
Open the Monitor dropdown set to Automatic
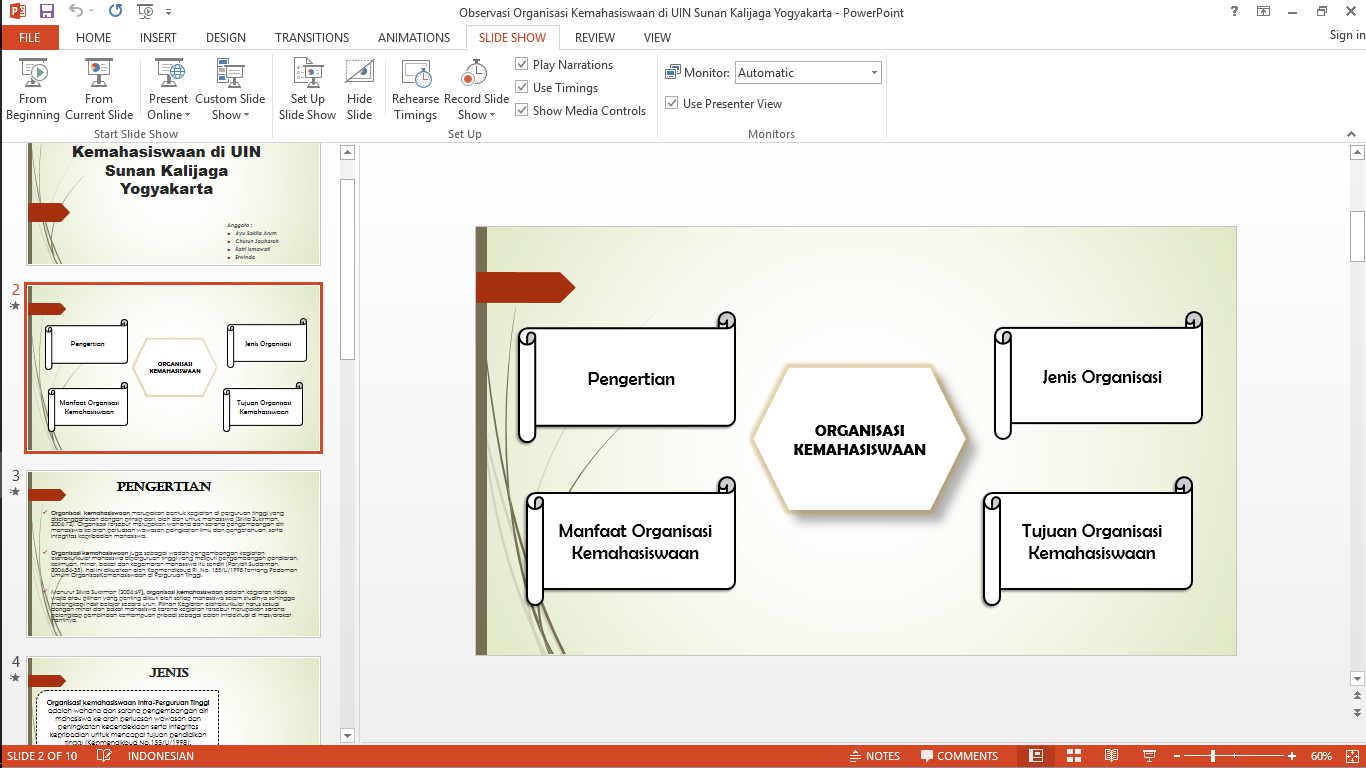pos(872,72)
